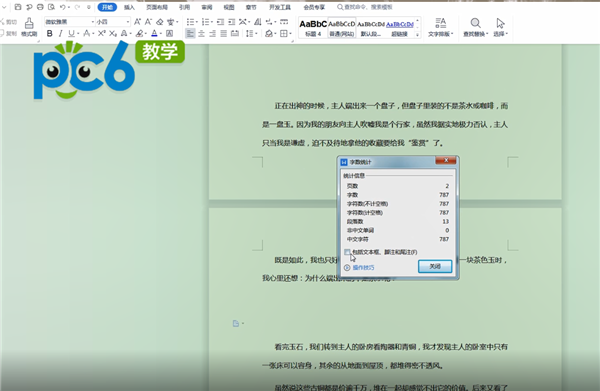Click the Save icon in quick access toolbar
Screen dimensions: 600x391
tap(18, 7)
